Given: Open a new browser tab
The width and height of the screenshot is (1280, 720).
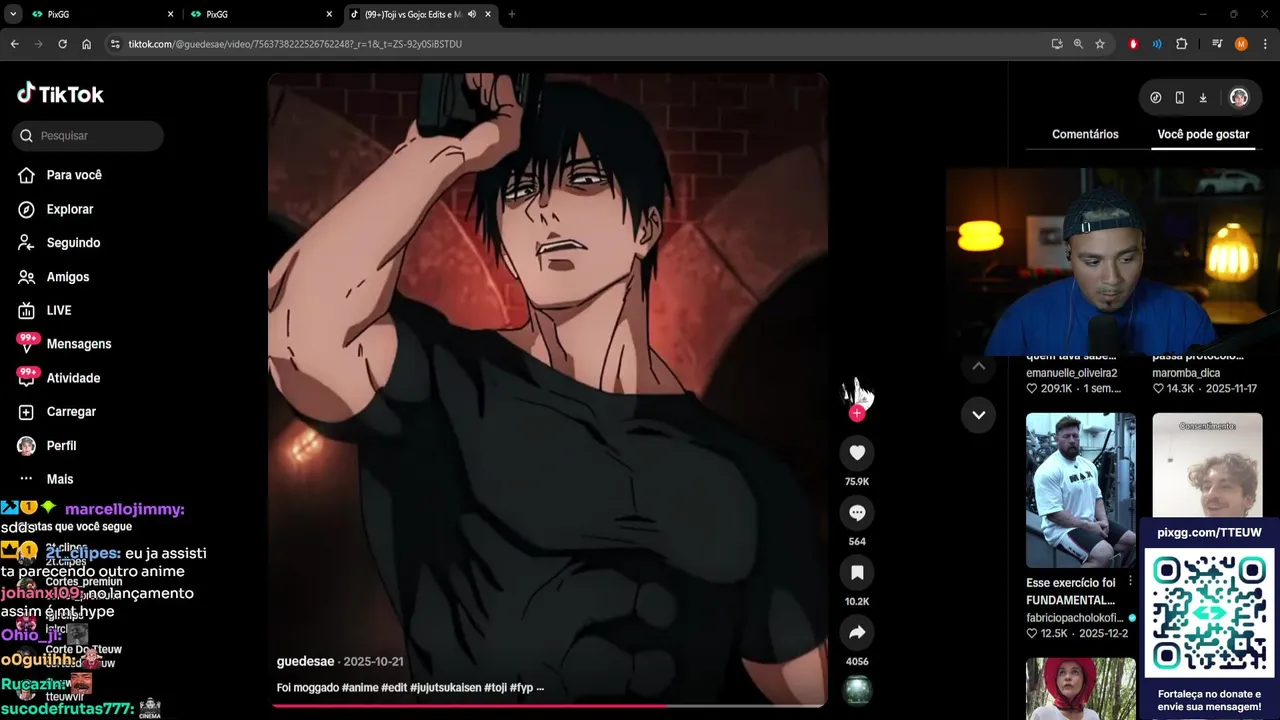Looking at the screenshot, I should pyautogui.click(x=512, y=14).
